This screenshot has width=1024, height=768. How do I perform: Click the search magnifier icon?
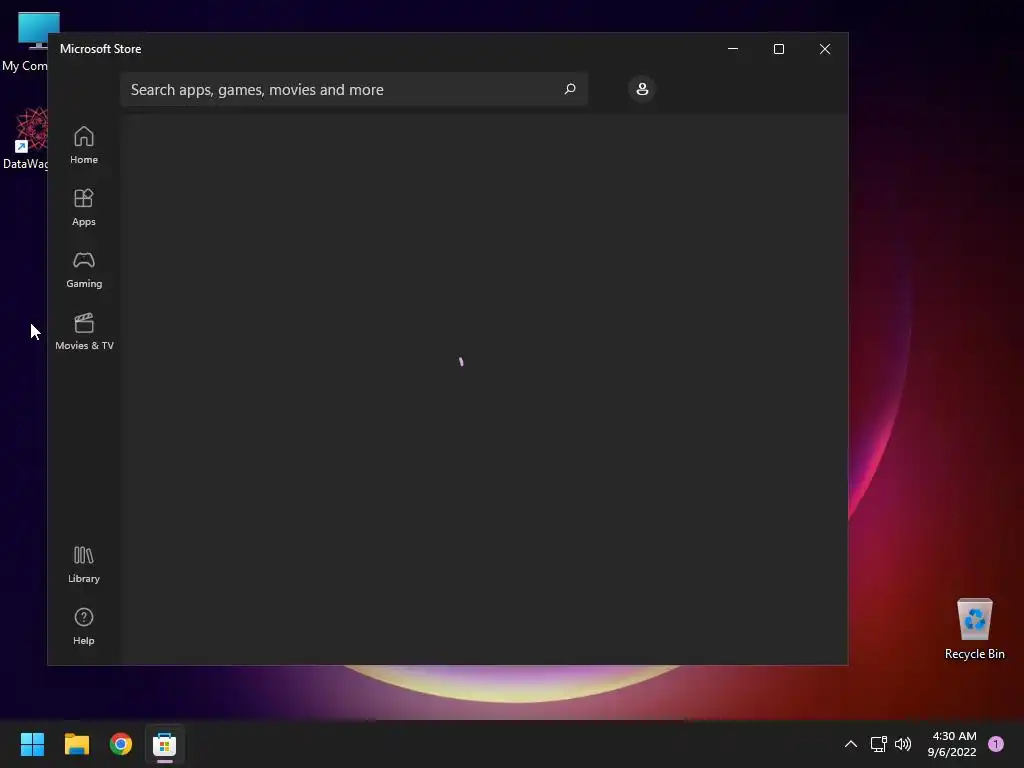(569, 89)
